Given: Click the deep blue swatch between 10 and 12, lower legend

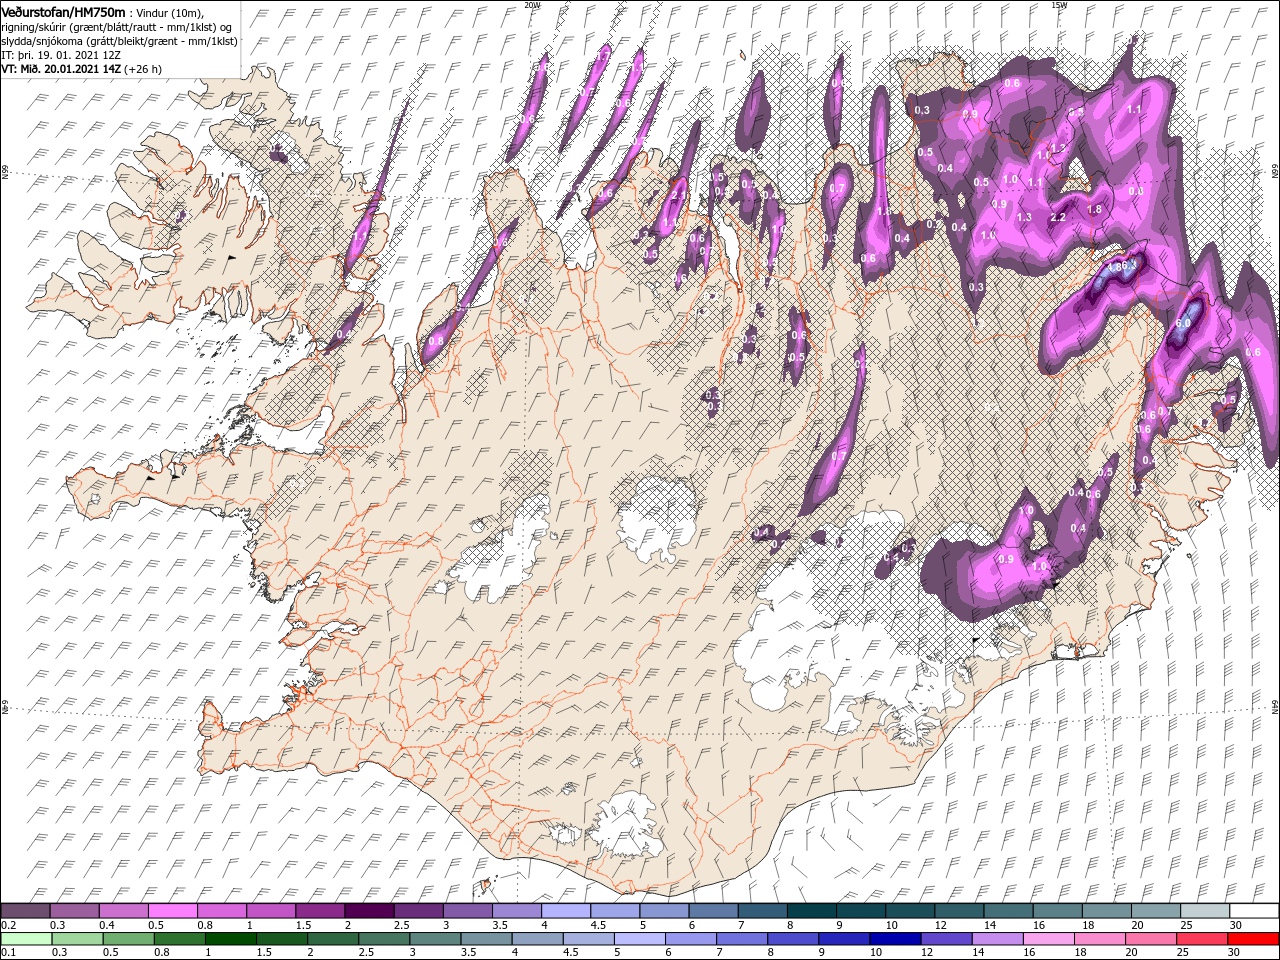Looking at the screenshot, I should pyautogui.click(x=894, y=939).
